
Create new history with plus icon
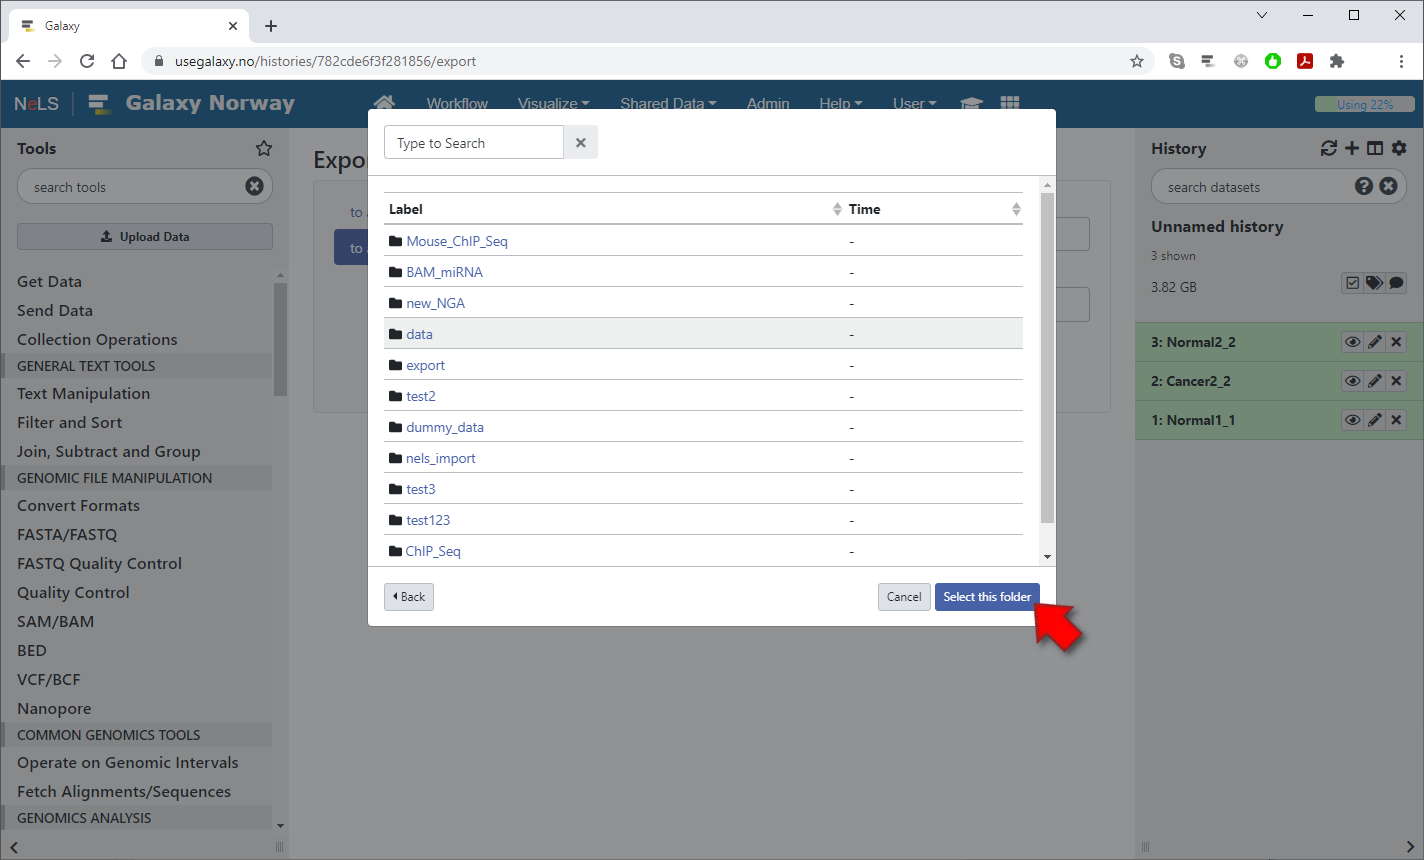click(1352, 148)
